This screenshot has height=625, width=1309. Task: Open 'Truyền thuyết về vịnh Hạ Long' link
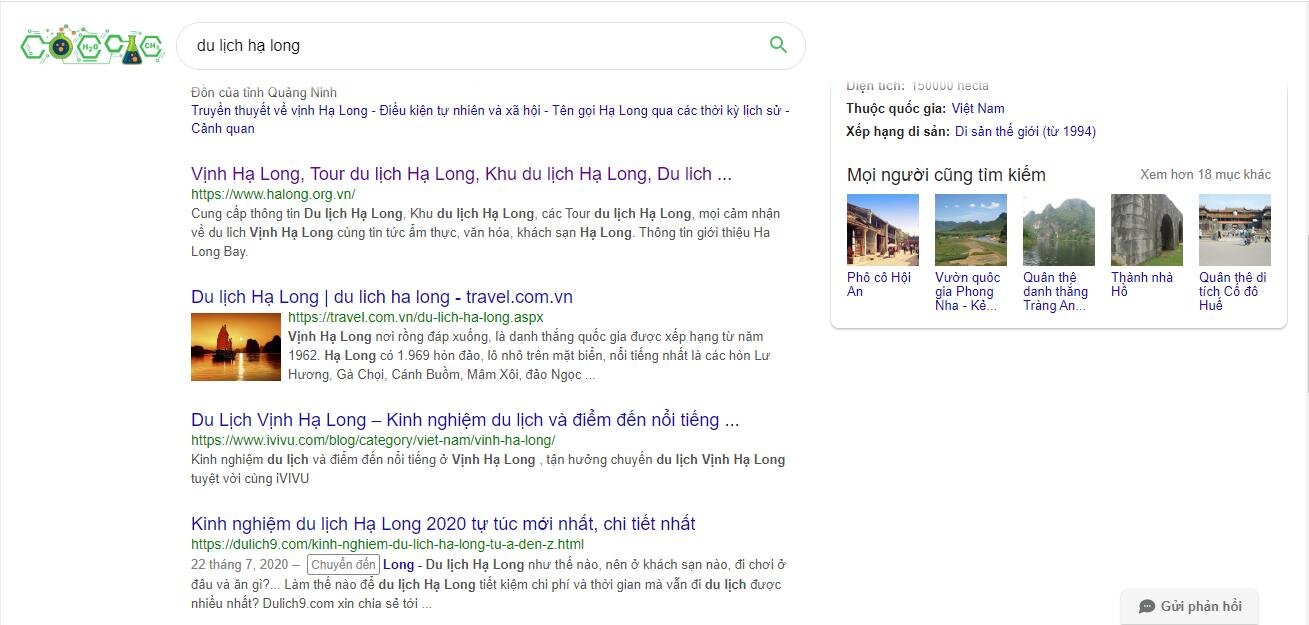point(280,110)
